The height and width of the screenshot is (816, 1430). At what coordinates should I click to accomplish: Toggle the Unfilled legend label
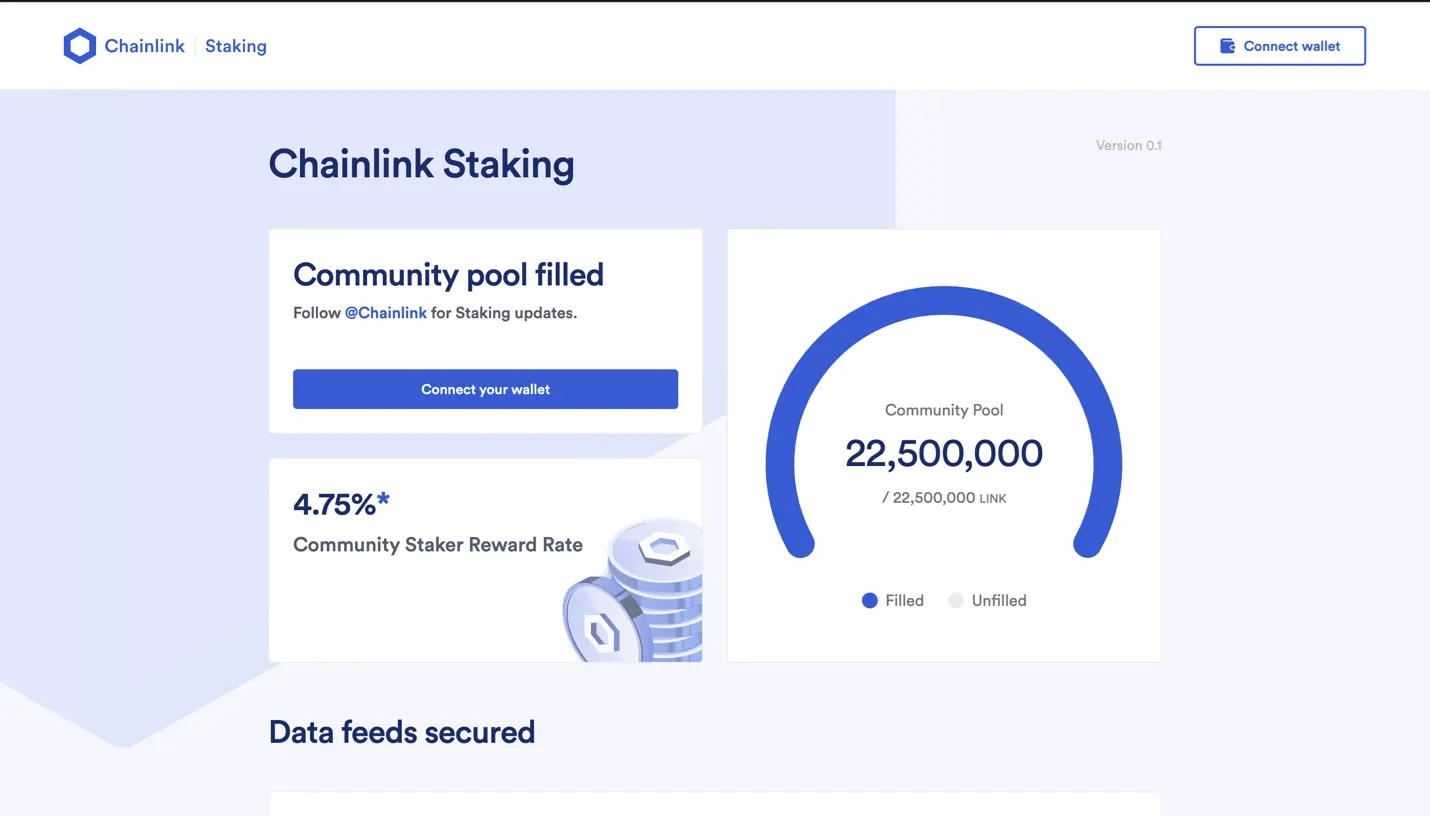coord(999,601)
